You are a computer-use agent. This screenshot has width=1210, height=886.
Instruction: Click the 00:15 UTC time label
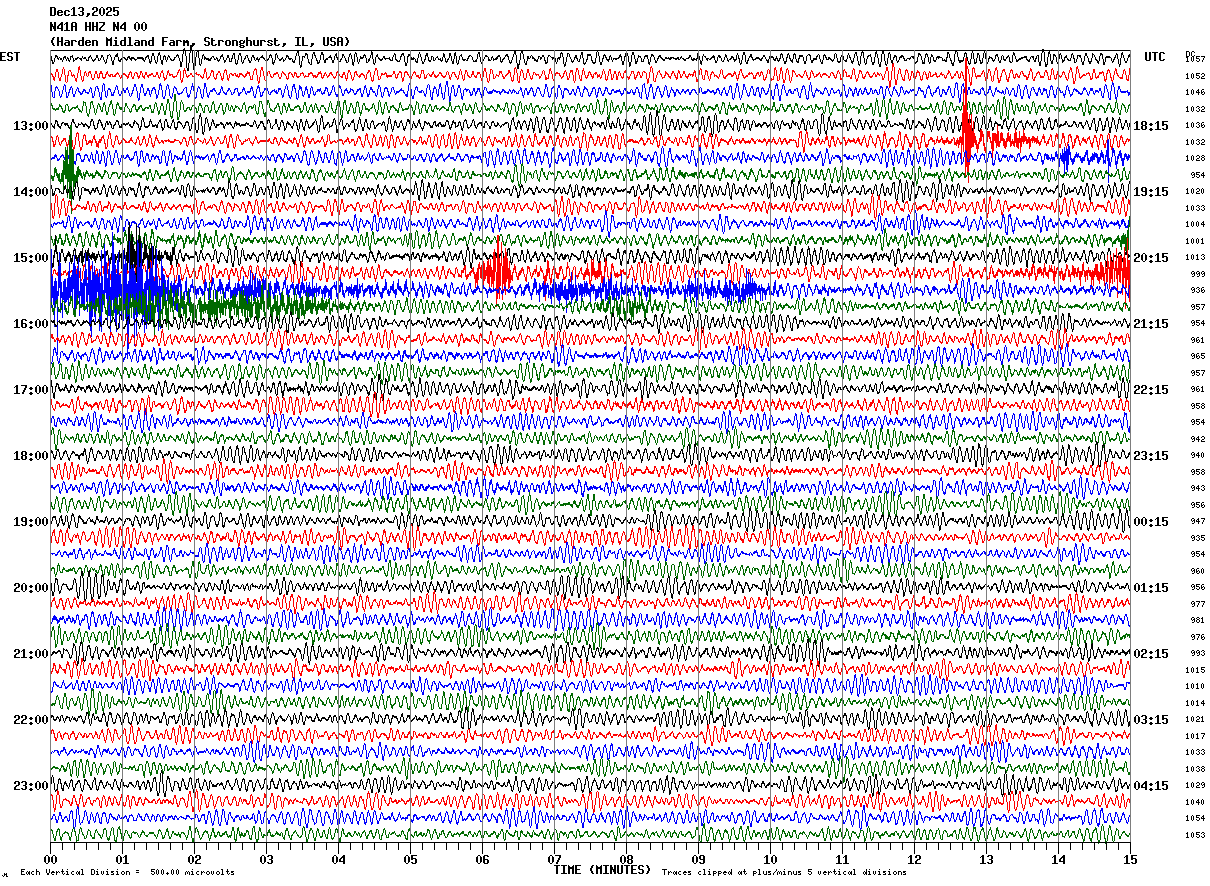pyautogui.click(x=1150, y=522)
